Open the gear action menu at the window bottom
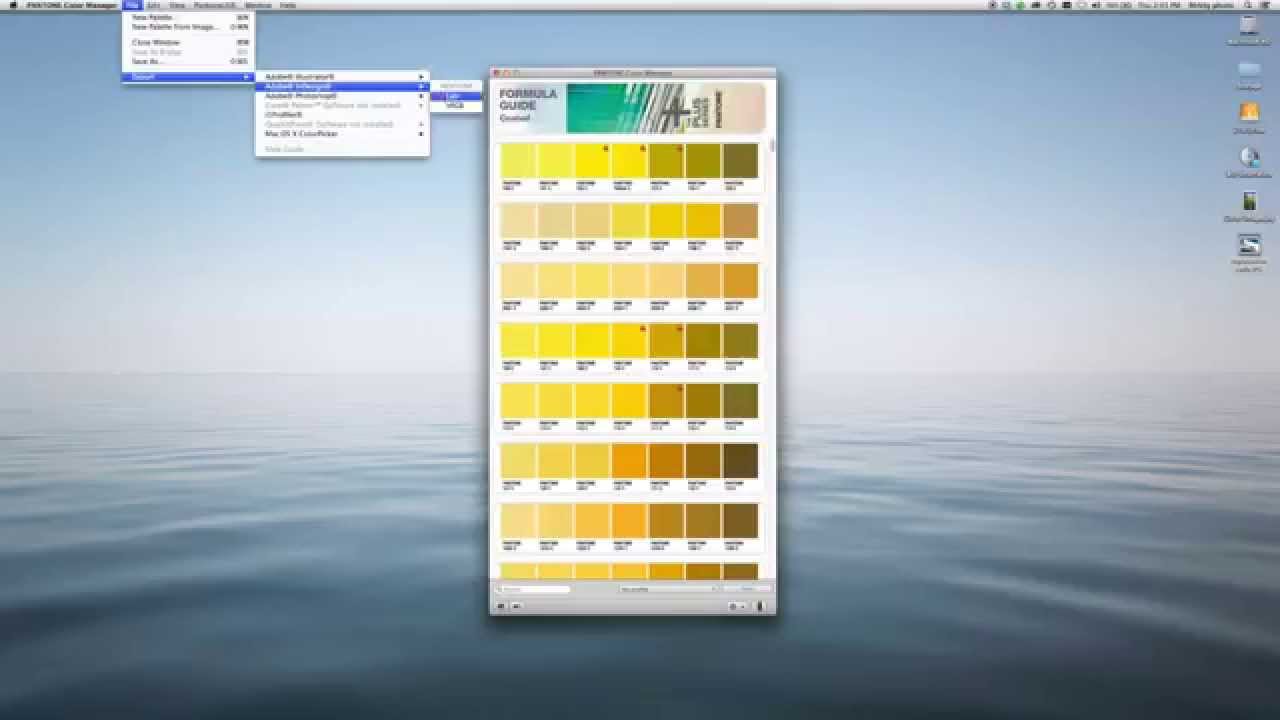1280x720 pixels. coord(737,606)
